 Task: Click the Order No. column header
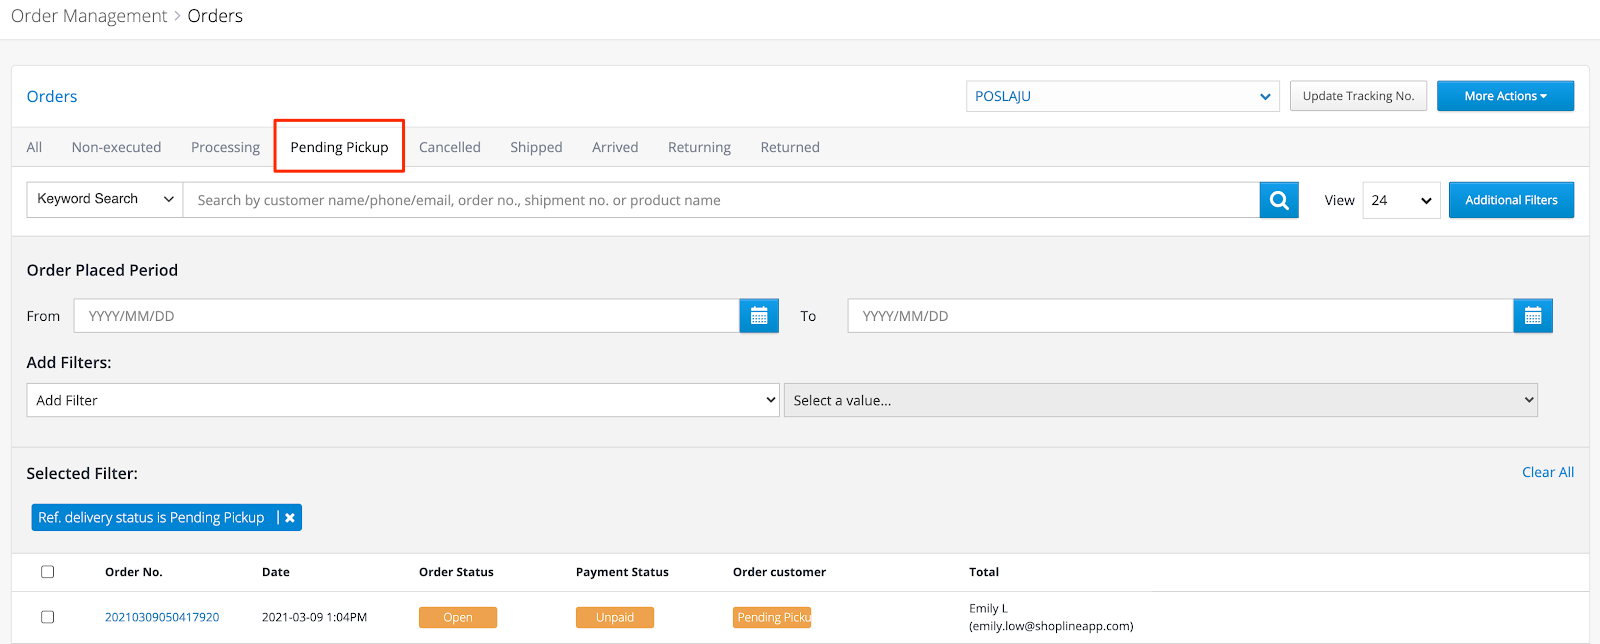tap(134, 572)
